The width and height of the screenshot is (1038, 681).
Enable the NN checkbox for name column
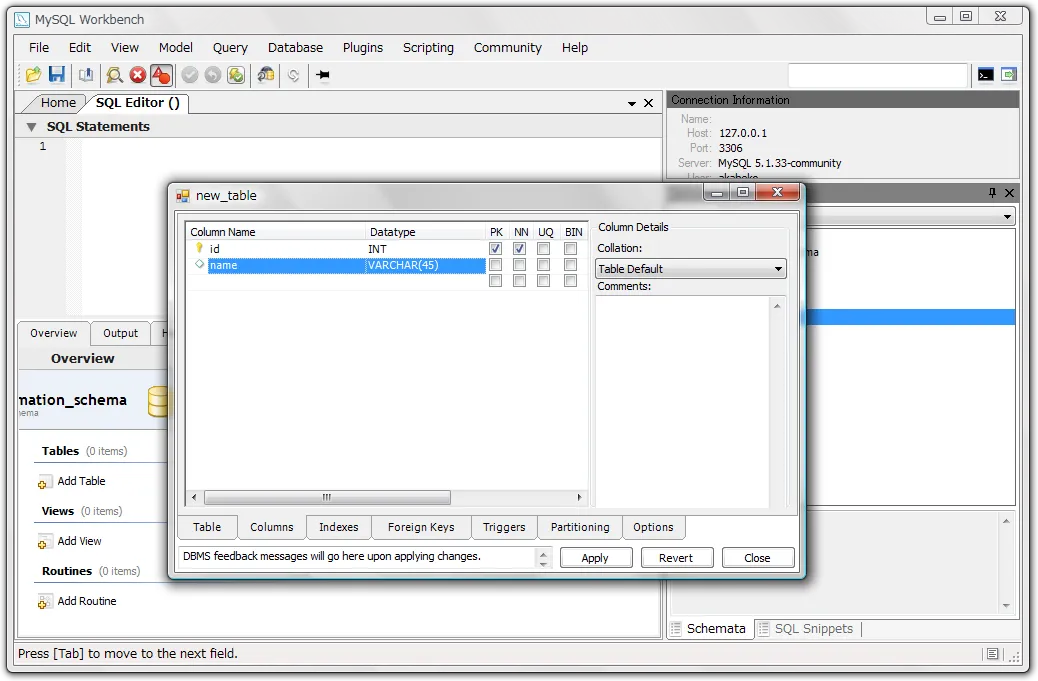(520, 265)
